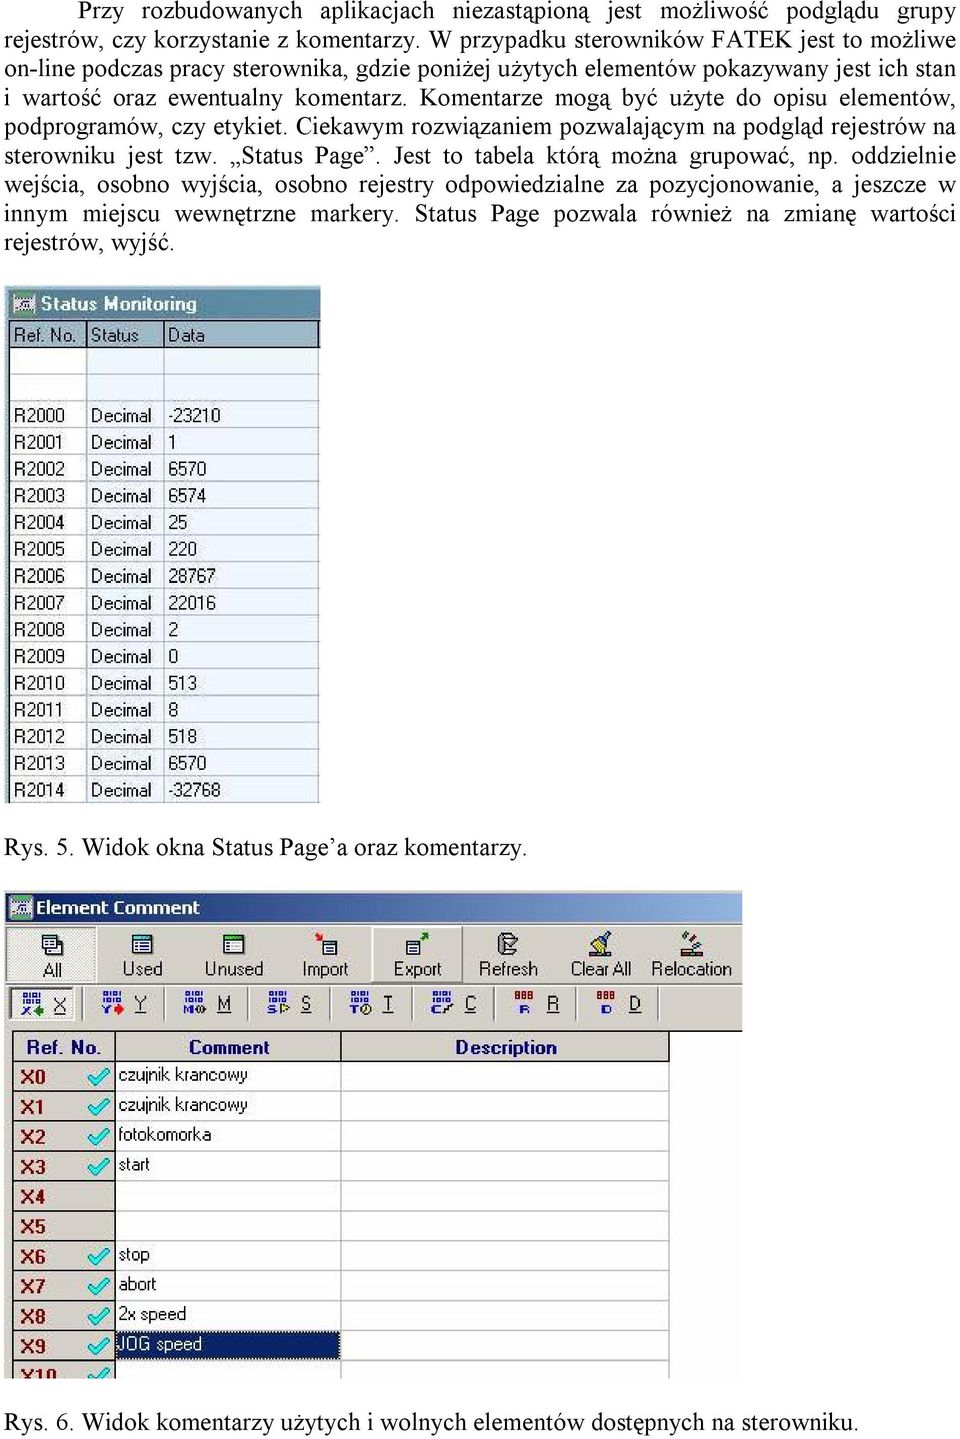Click the checkmark icon in row X9
Viewport: 960px width, 1439px height.
97,1347
